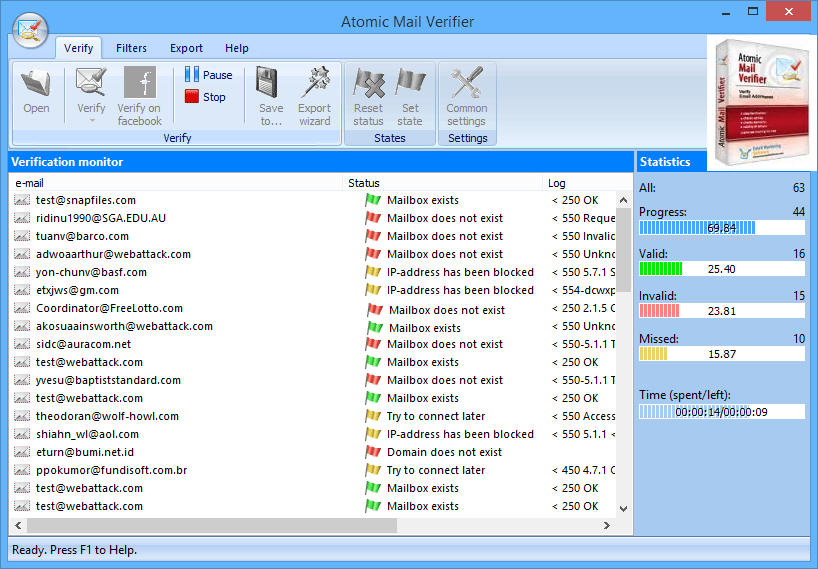Click row icon beside shiahn_wl@aol.com
The width and height of the screenshot is (818, 569).
pyautogui.click(x=21, y=434)
